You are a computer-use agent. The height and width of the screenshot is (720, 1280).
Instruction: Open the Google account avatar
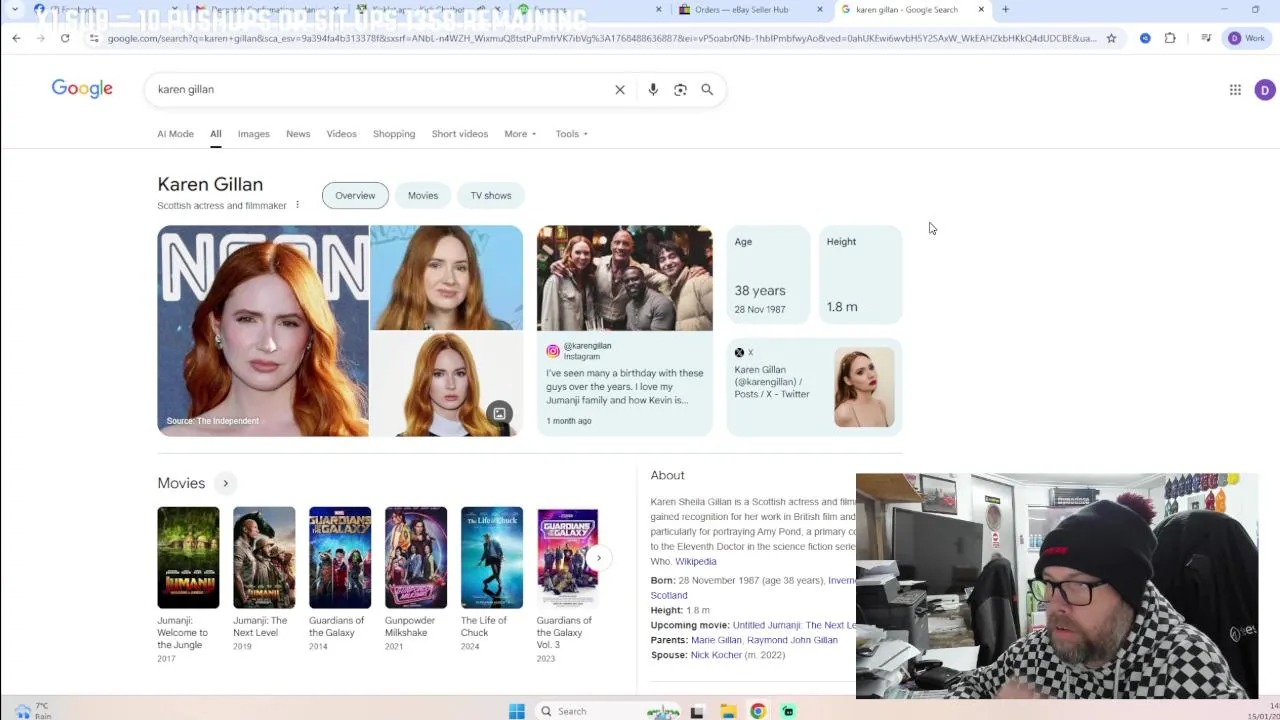coord(1265,90)
